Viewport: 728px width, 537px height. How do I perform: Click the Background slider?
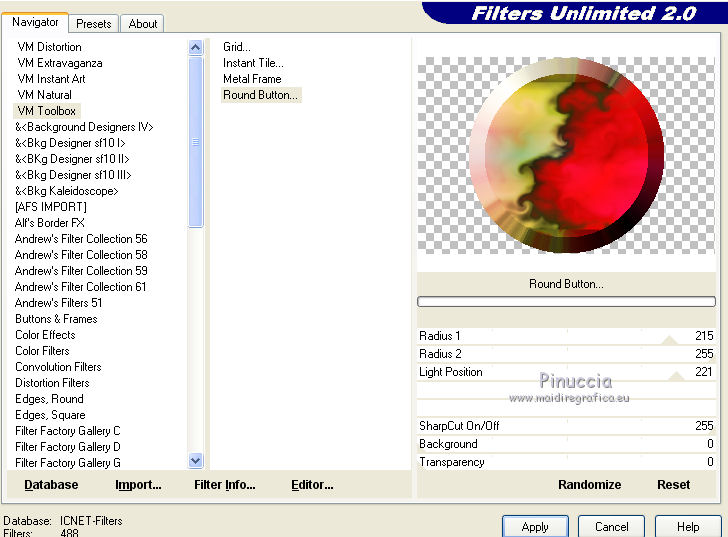[566, 444]
